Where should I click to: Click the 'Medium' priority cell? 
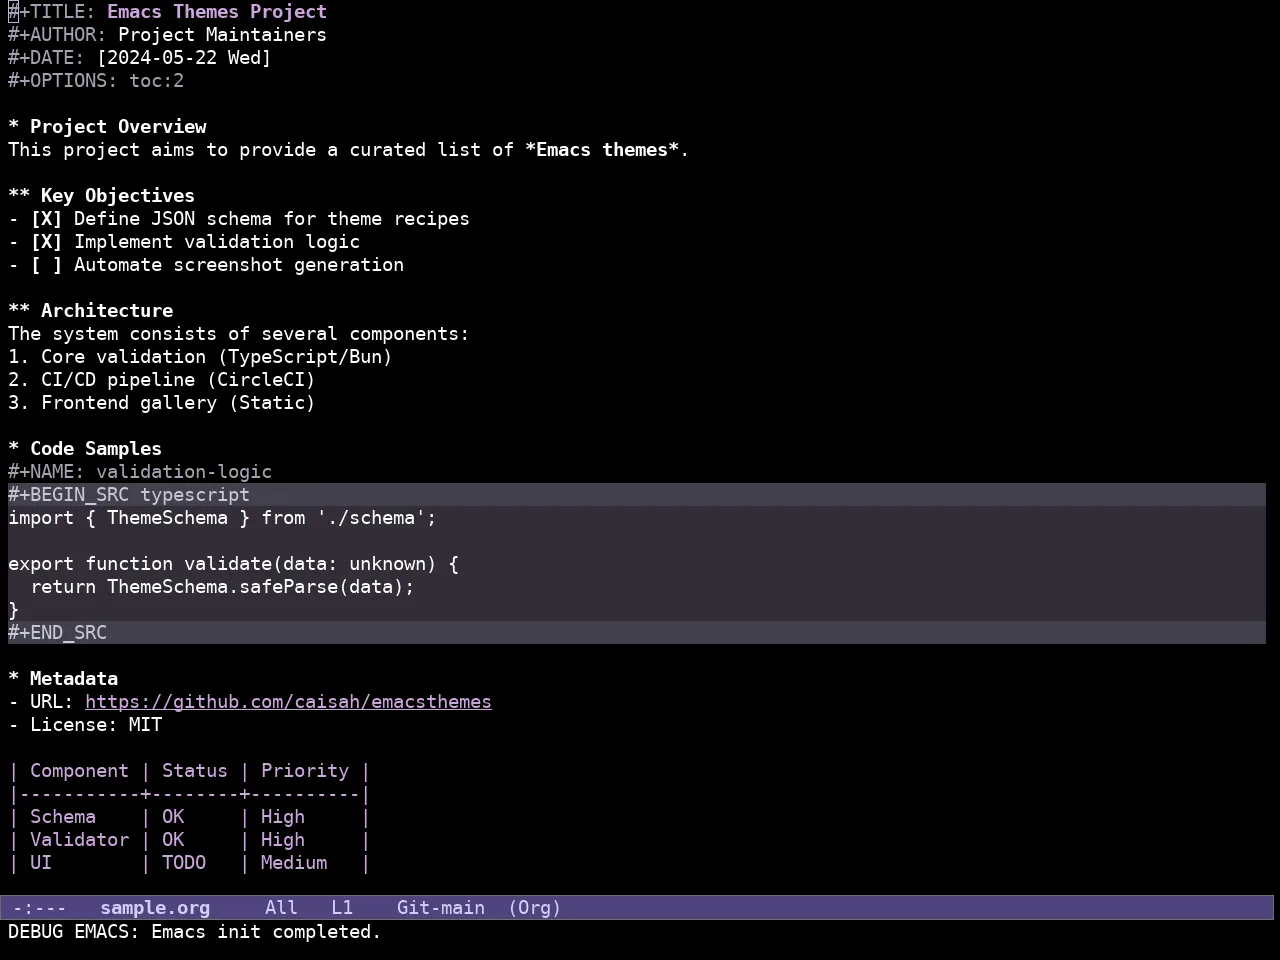[x=294, y=863]
